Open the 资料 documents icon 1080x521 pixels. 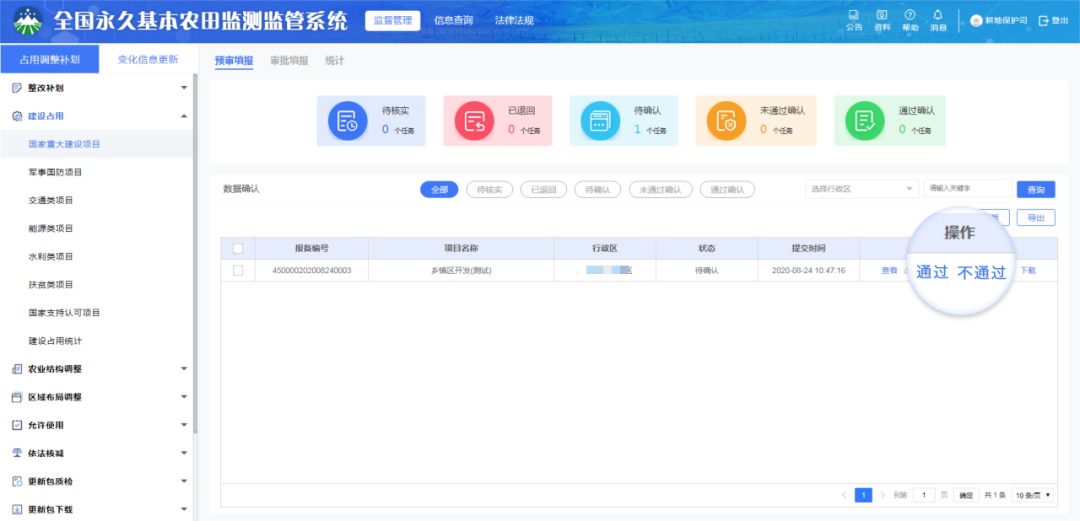point(882,15)
